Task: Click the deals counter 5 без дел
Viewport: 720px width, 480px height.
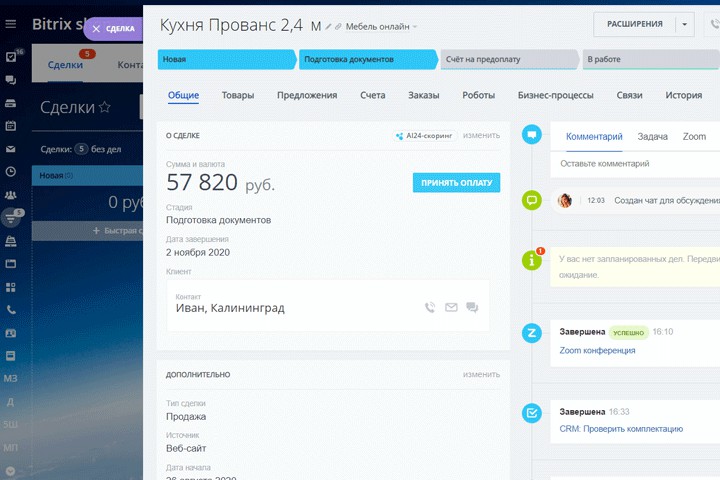Action: pyautogui.click(x=81, y=149)
